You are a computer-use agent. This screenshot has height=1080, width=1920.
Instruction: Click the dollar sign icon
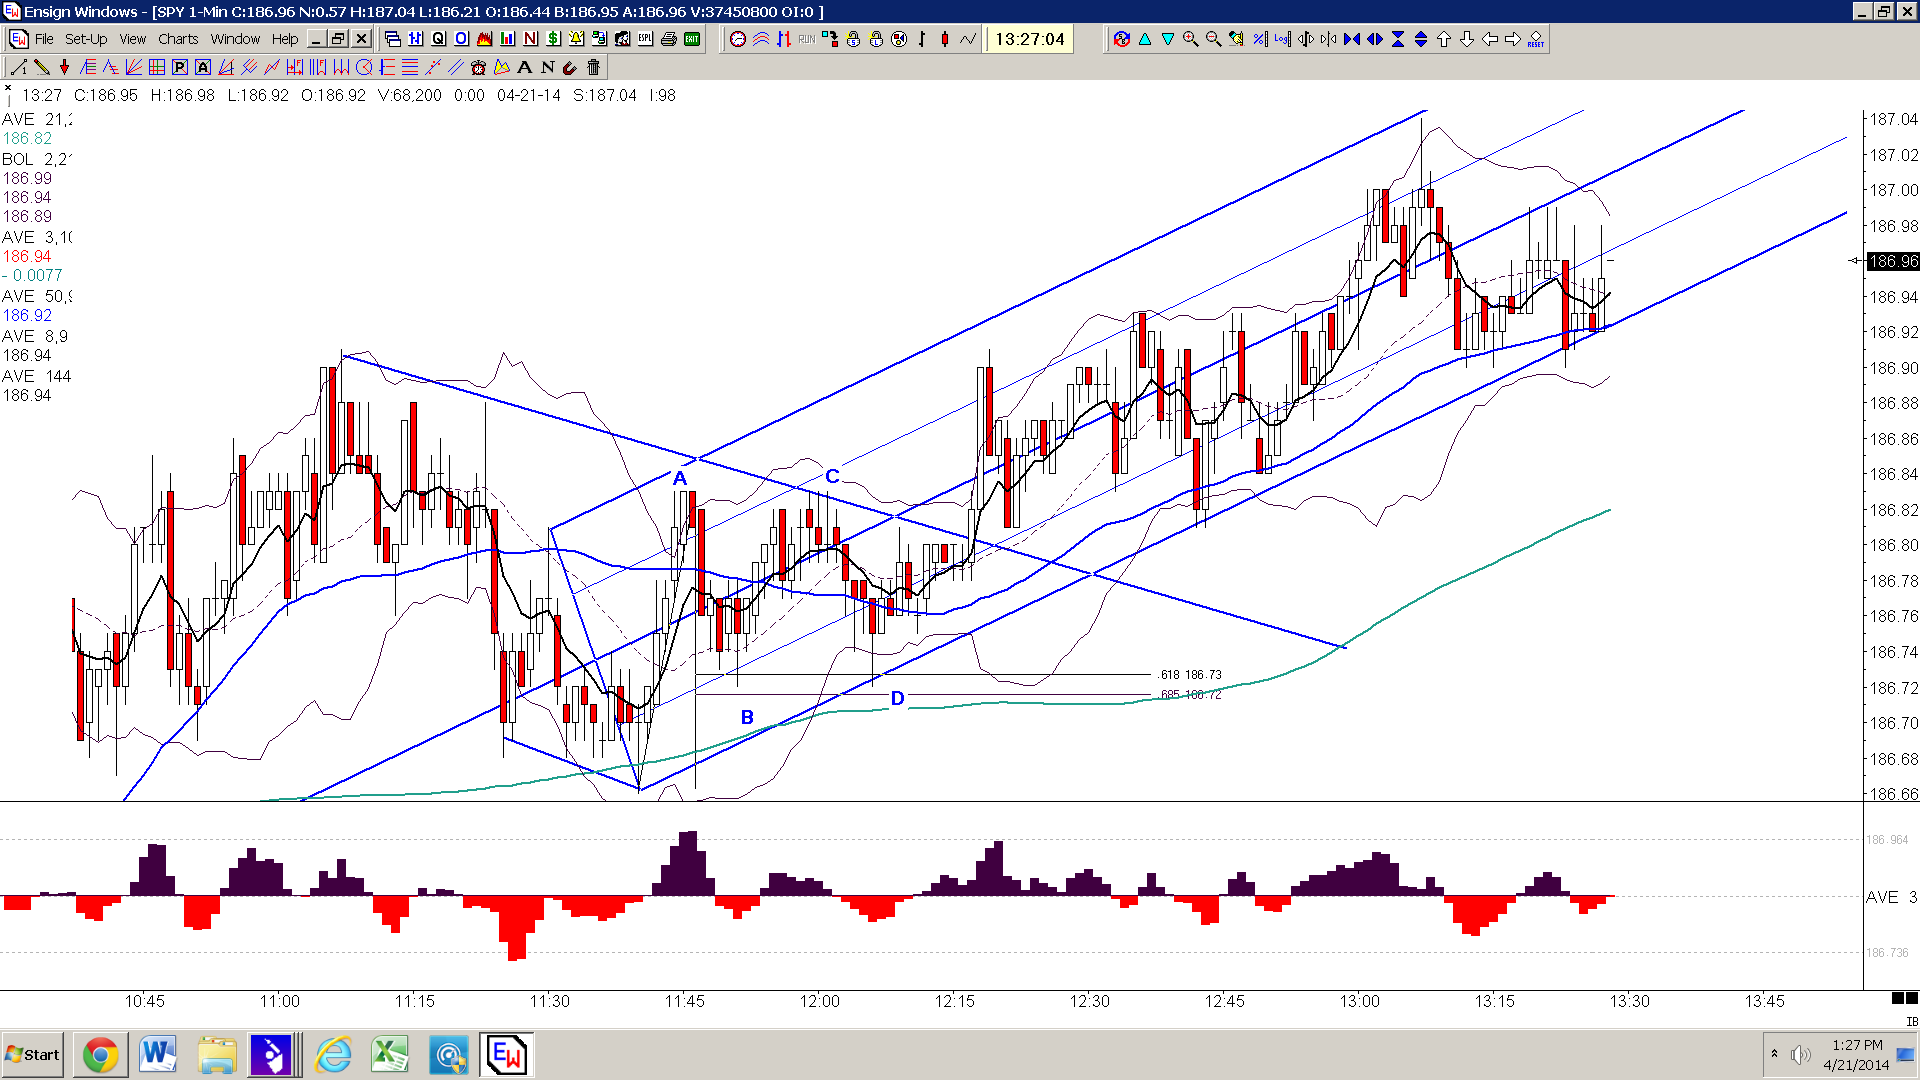[553, 39]
